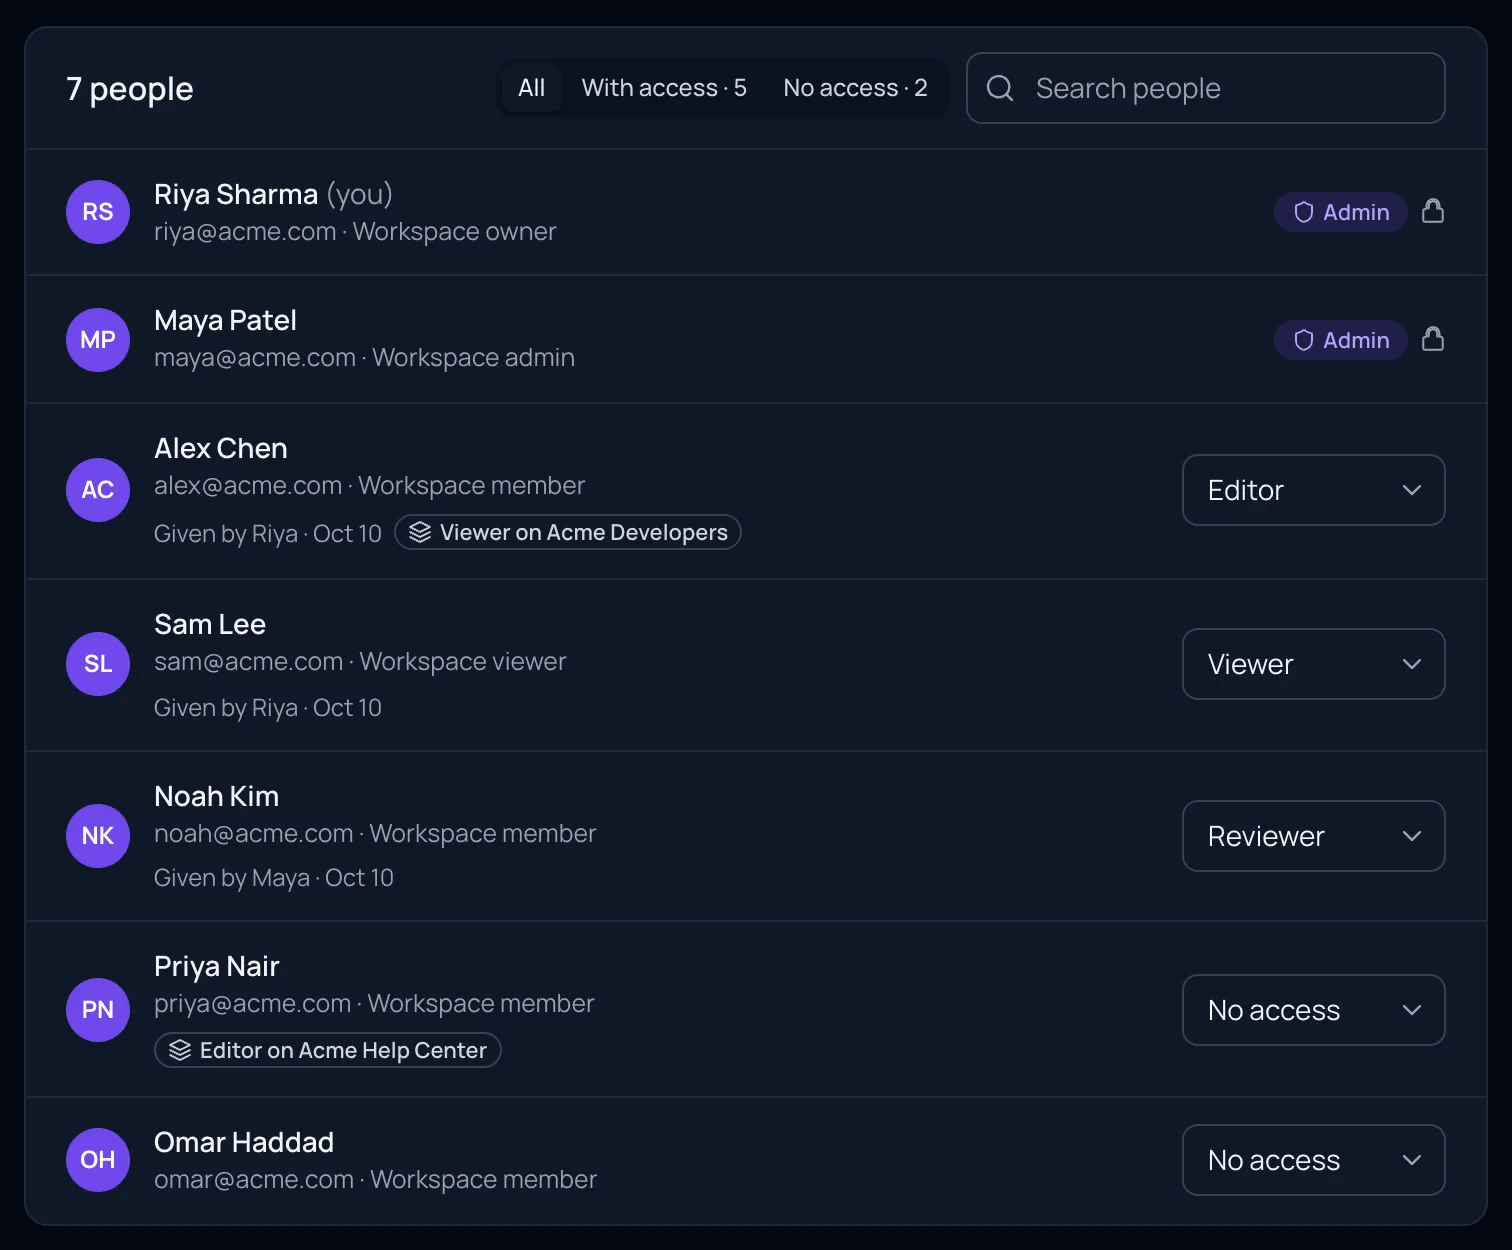This screenshot has height=1250, width=1512.
Task: Click the shield icon in Riya Sharma's Admin badge
Action: pos(1304,212)
